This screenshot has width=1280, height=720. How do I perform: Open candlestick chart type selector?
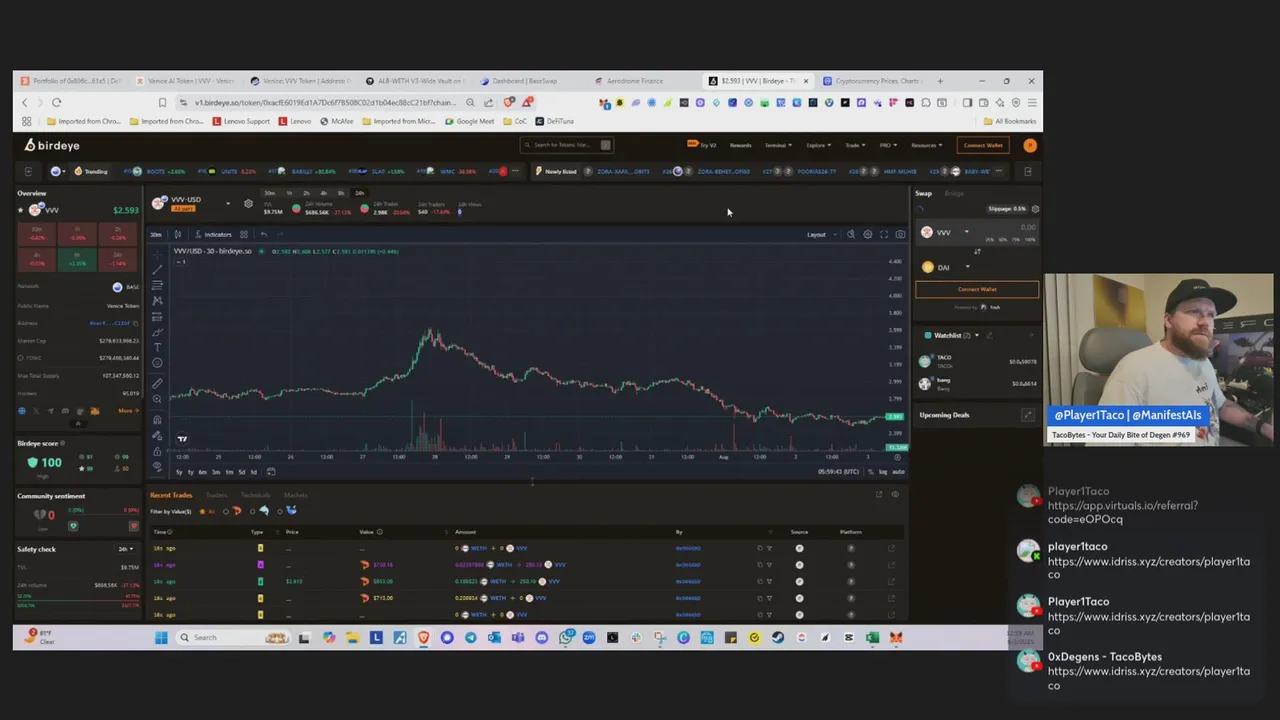tap(178, 235)
